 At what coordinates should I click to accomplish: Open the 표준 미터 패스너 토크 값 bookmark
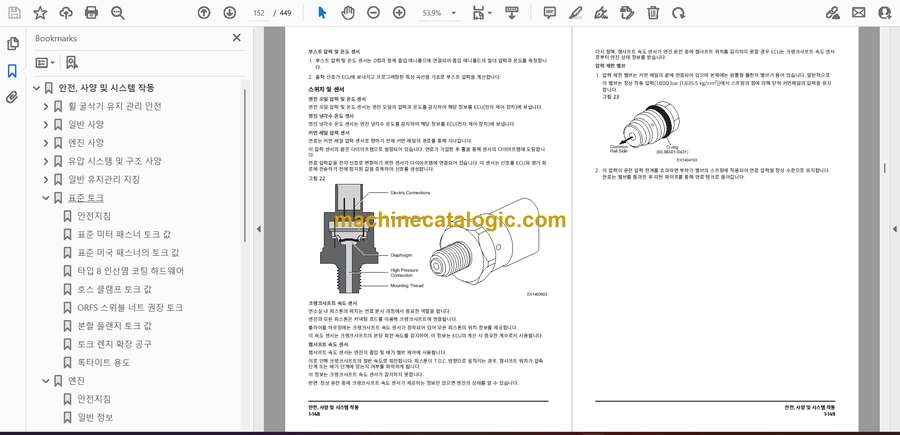point(124,234)
